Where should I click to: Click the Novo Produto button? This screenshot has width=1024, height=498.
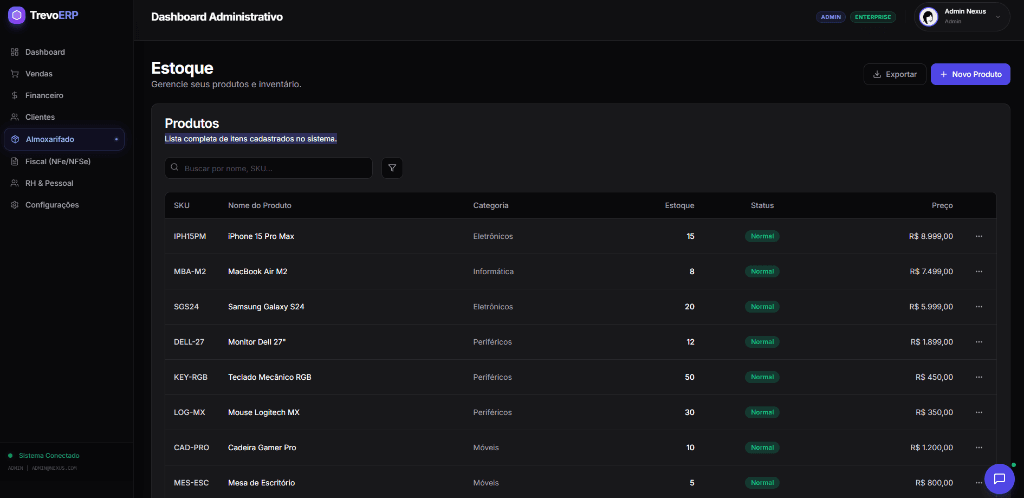coord(970,74)
